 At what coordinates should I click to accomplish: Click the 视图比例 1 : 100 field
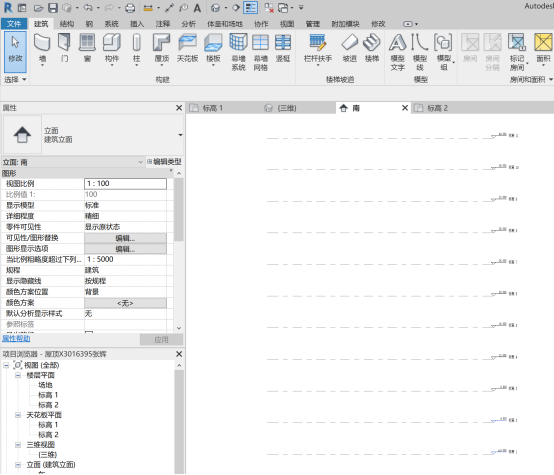(125, 183)
